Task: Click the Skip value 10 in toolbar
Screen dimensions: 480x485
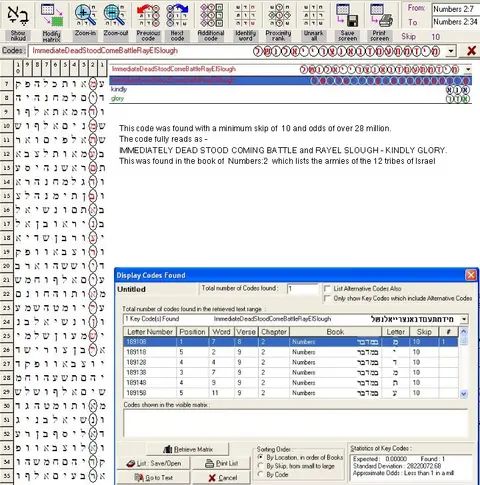Action: 436,37
